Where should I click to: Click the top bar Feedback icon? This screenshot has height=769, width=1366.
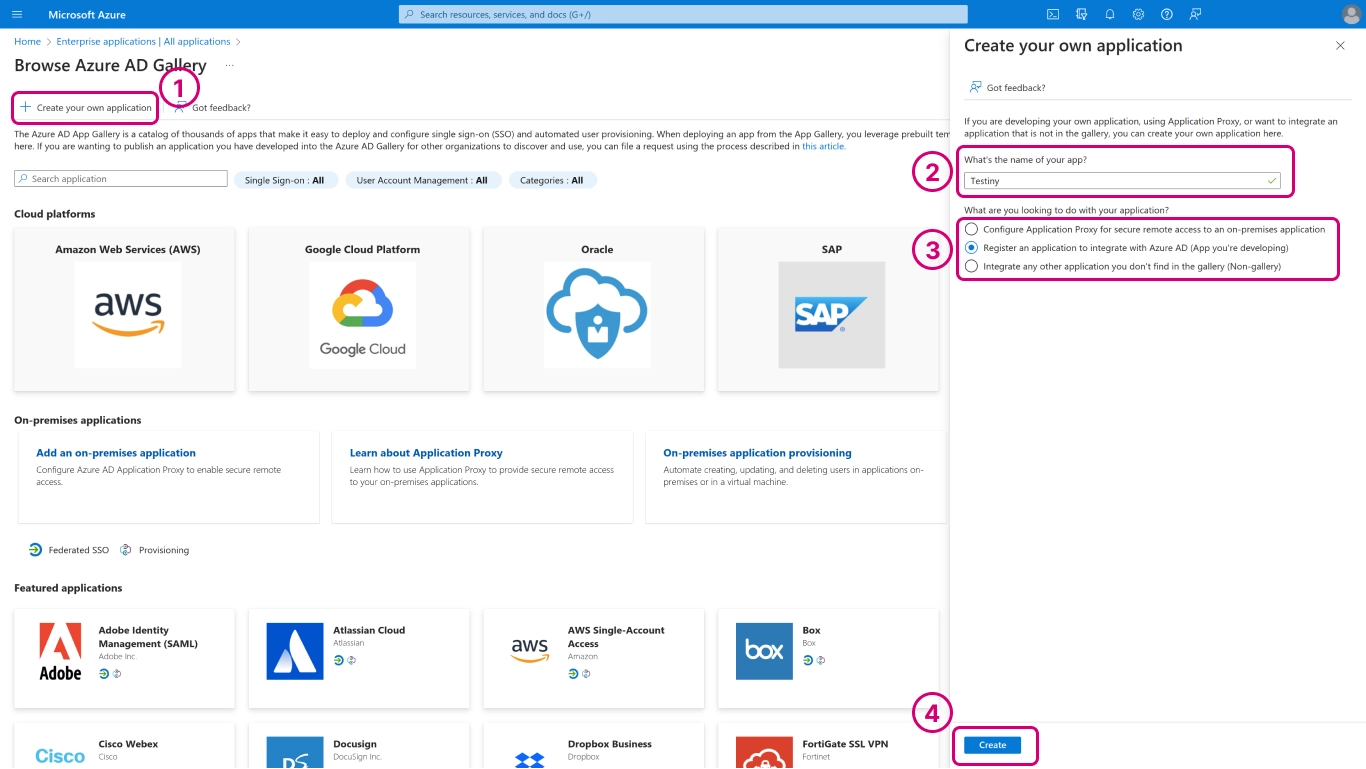tap(1195, 15)
